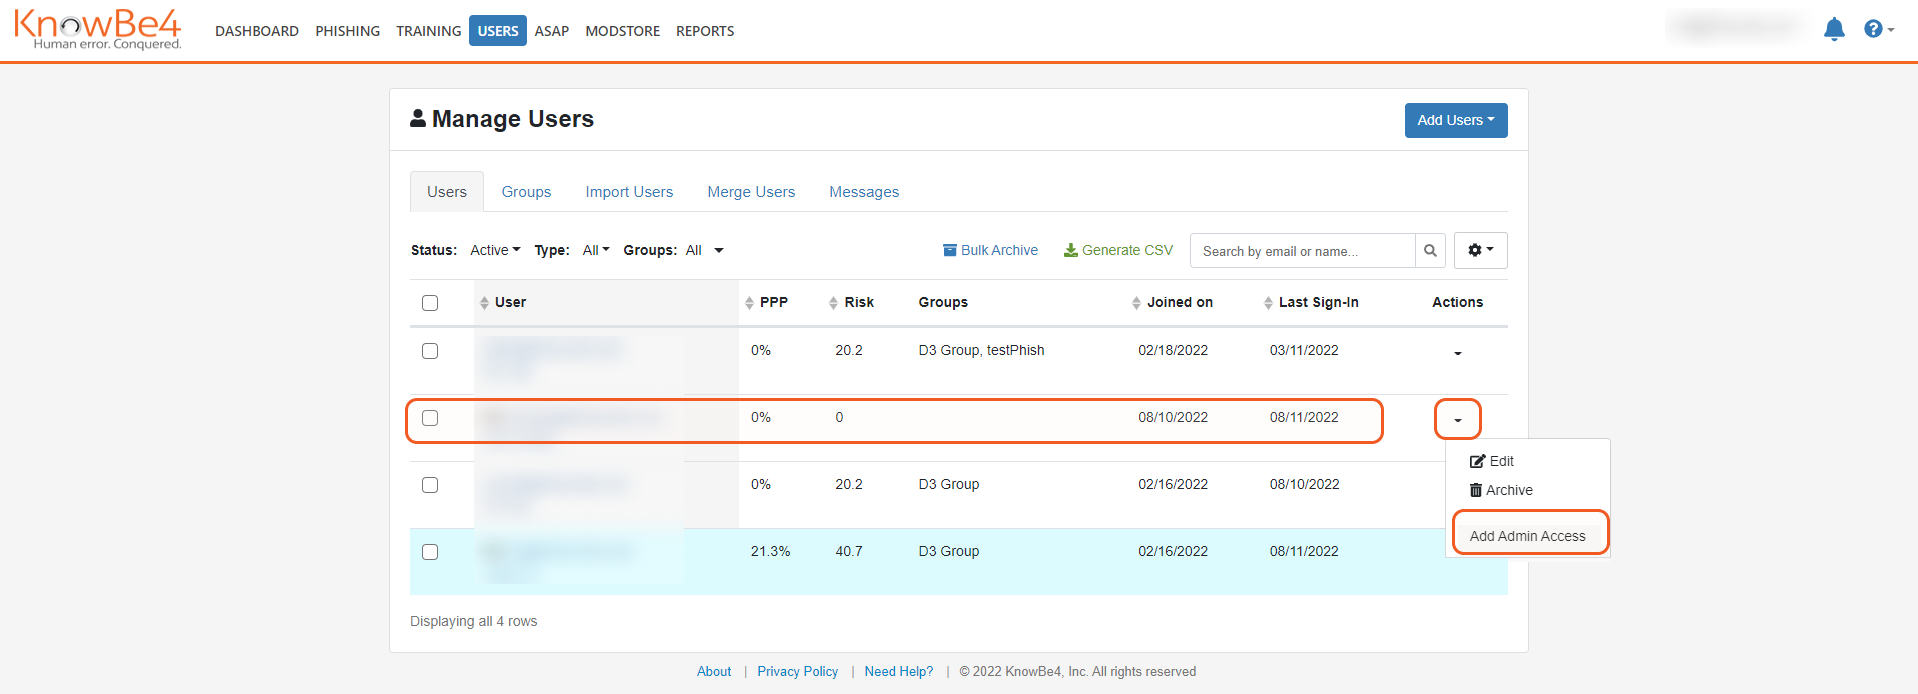Screen dimensions: 1918x694
Task: Toggle the select-all users checkbox
Action: pos(430,303)
